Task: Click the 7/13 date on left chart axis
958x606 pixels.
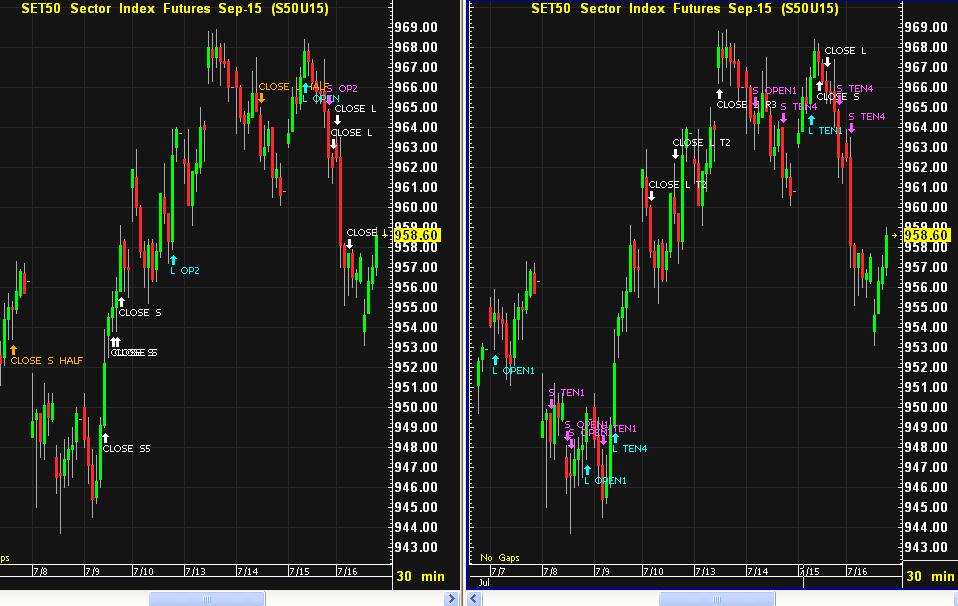Action: pyautogui.click(x=193, y=571)
